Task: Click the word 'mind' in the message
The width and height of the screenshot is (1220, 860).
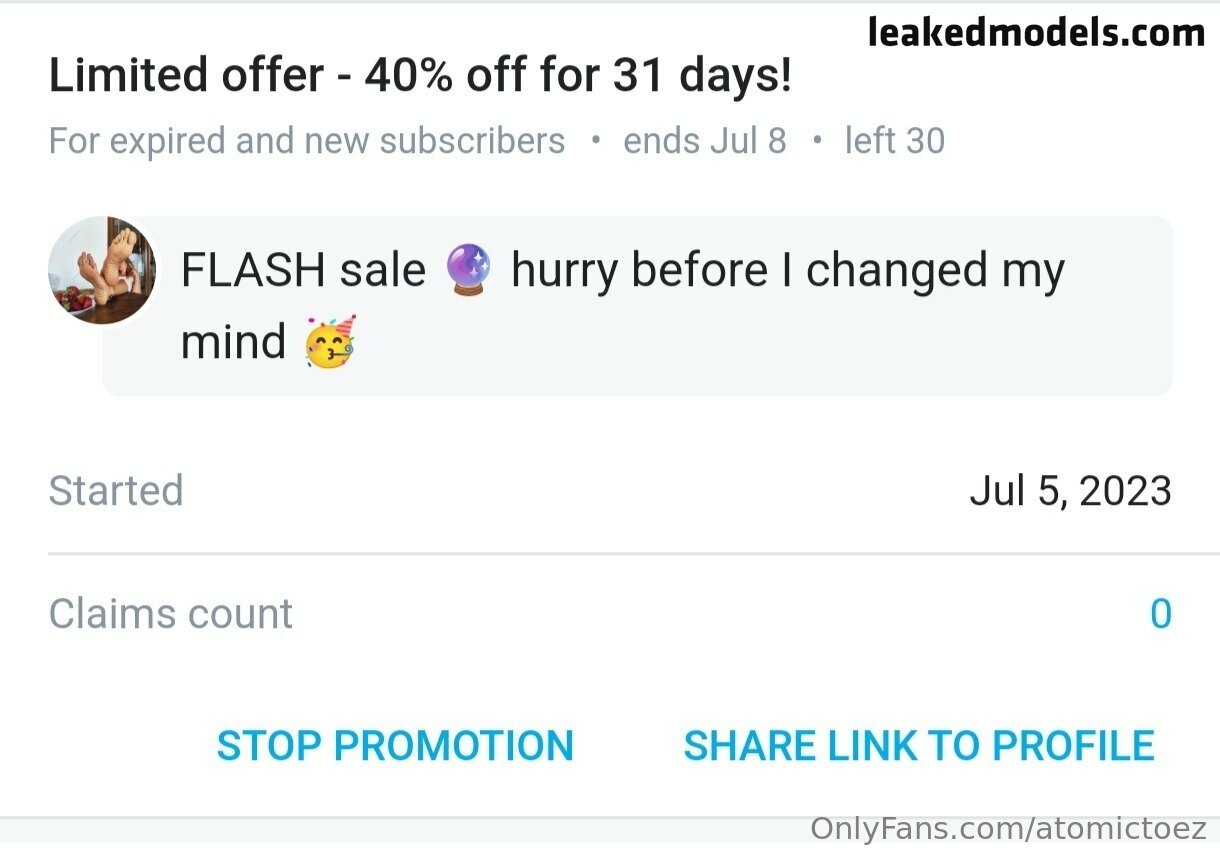Action: (x=233, y=342)
